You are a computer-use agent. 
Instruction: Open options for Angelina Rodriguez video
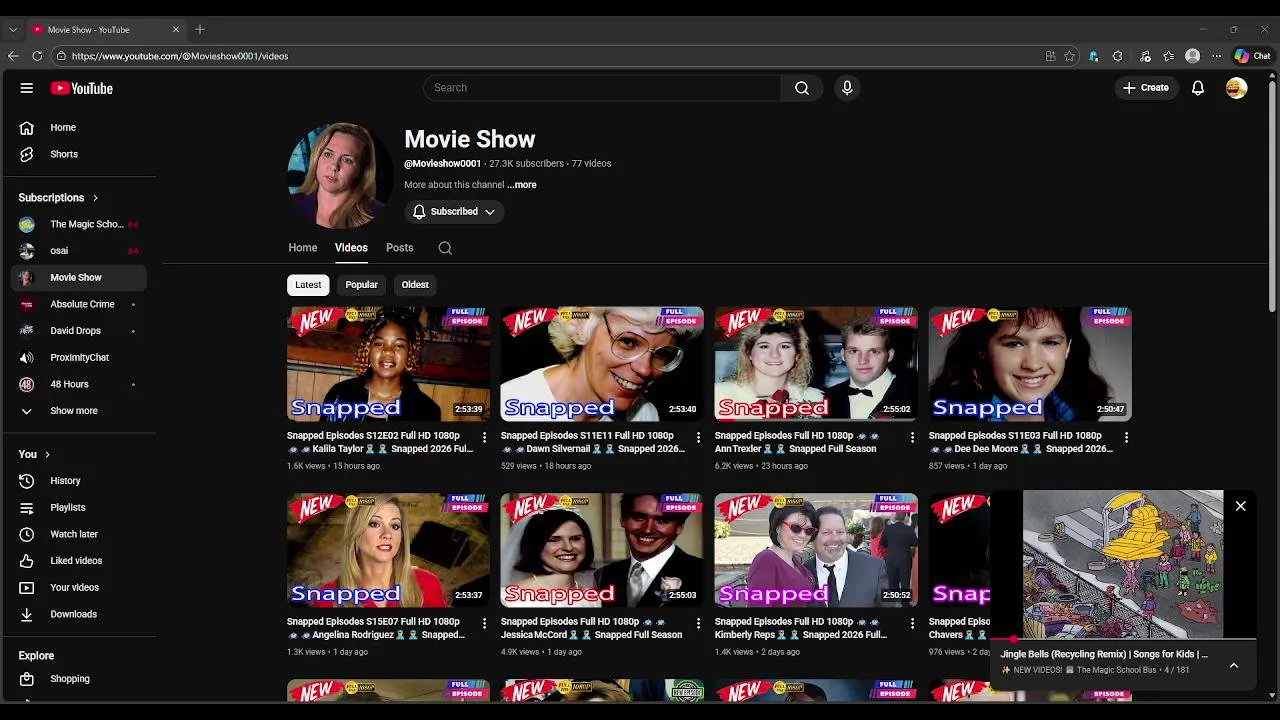click(485, 623)
